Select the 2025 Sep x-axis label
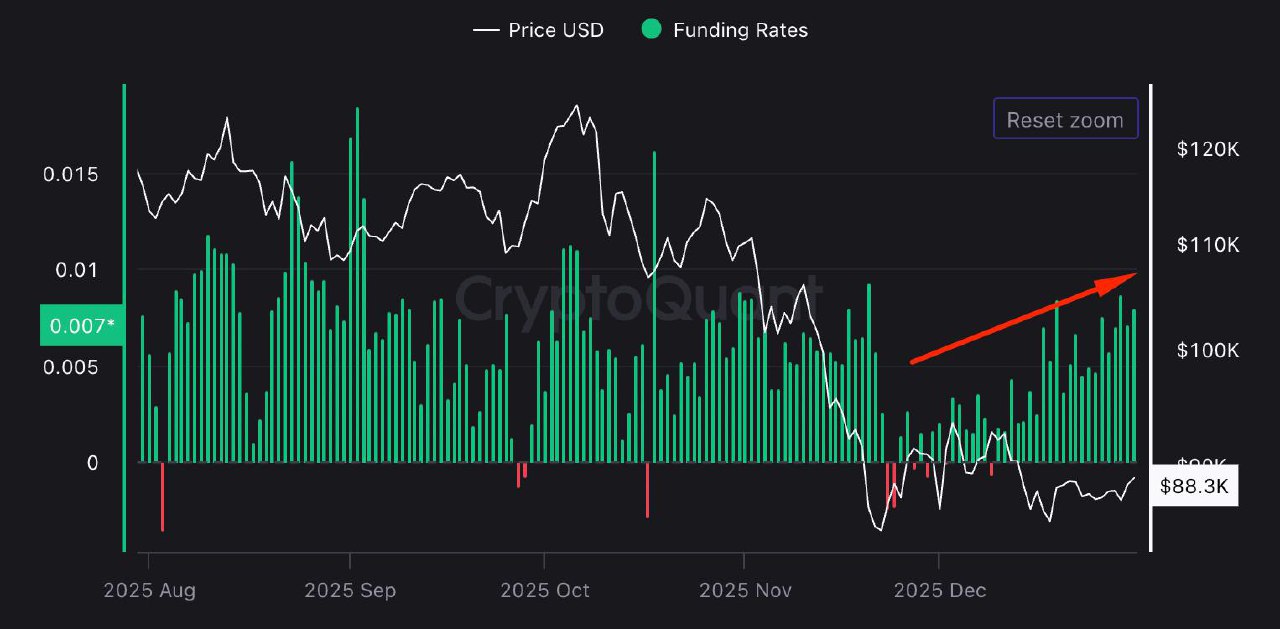 350,590
